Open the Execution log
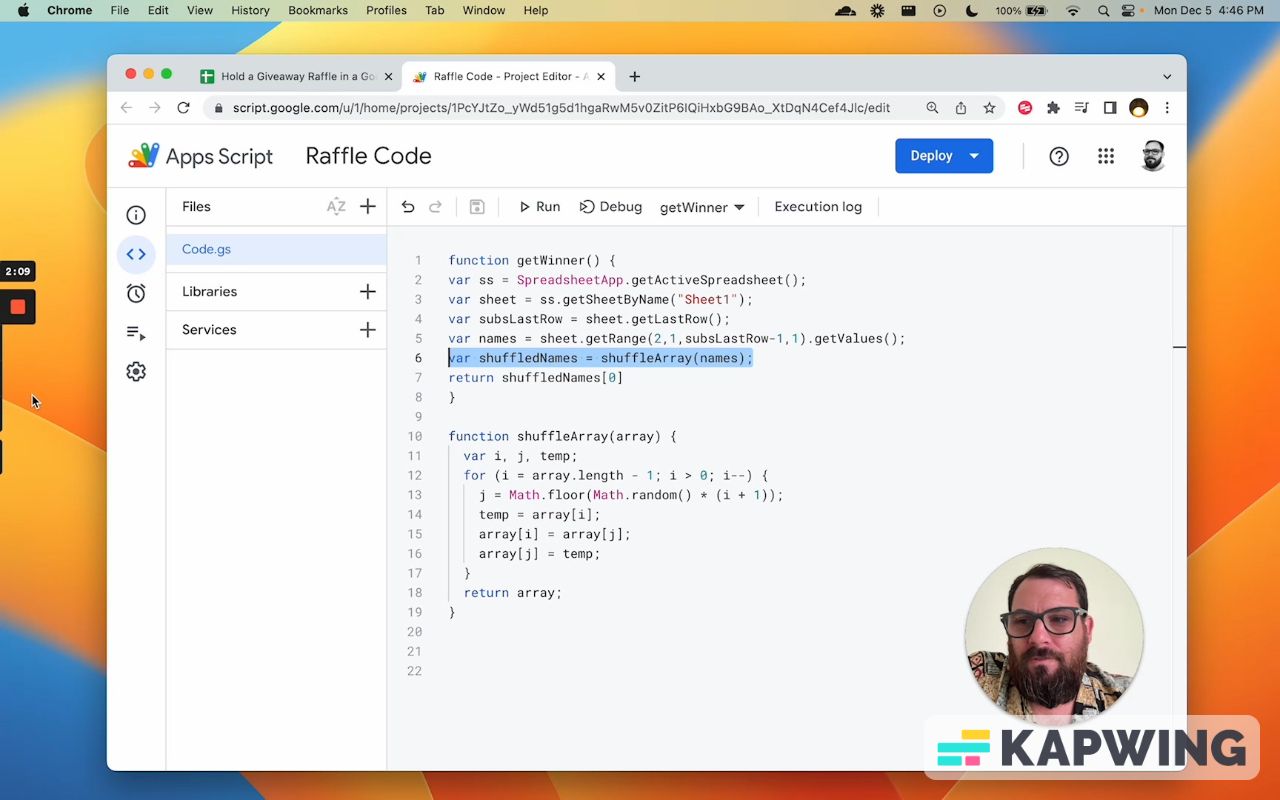 tap(818, 207)
